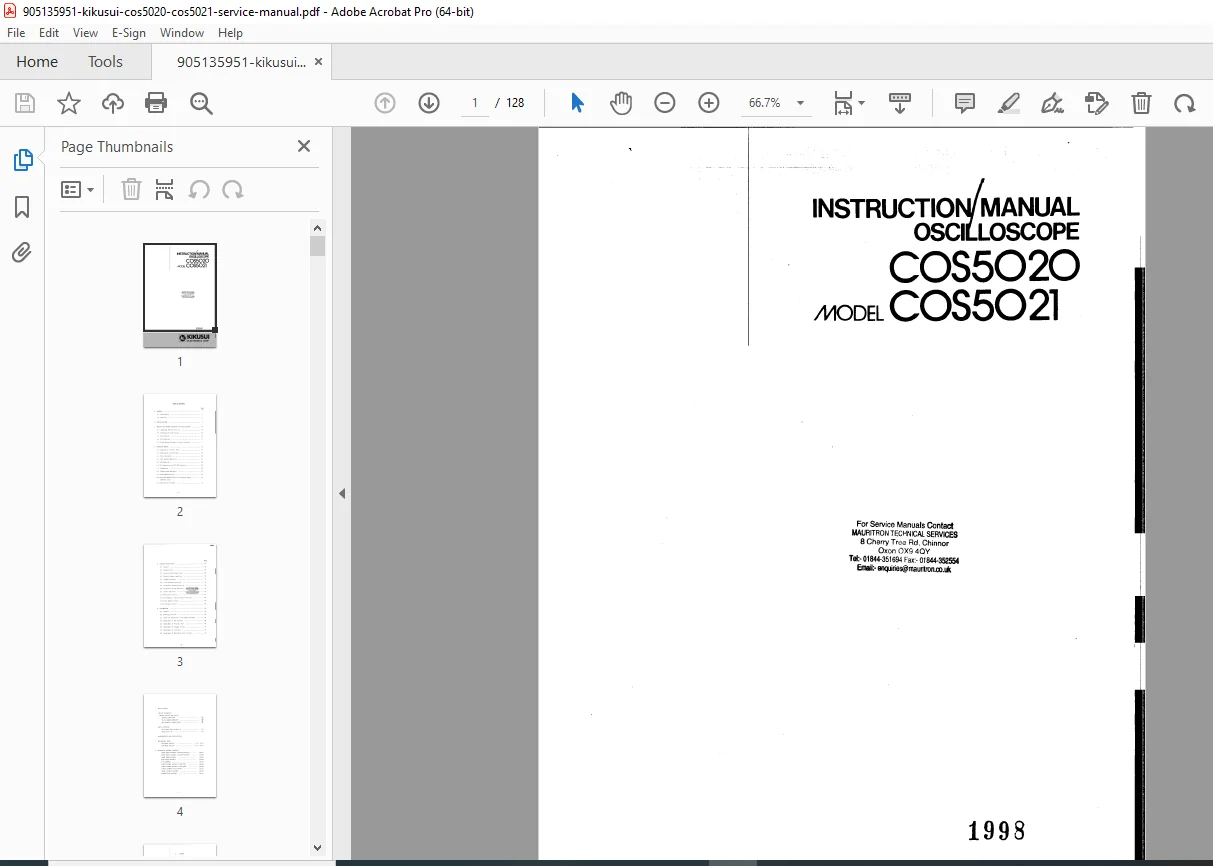This screenshot has height=866, width=1213.
Task: Open the Attachments paperclip panel
Action: coord(22,252)
